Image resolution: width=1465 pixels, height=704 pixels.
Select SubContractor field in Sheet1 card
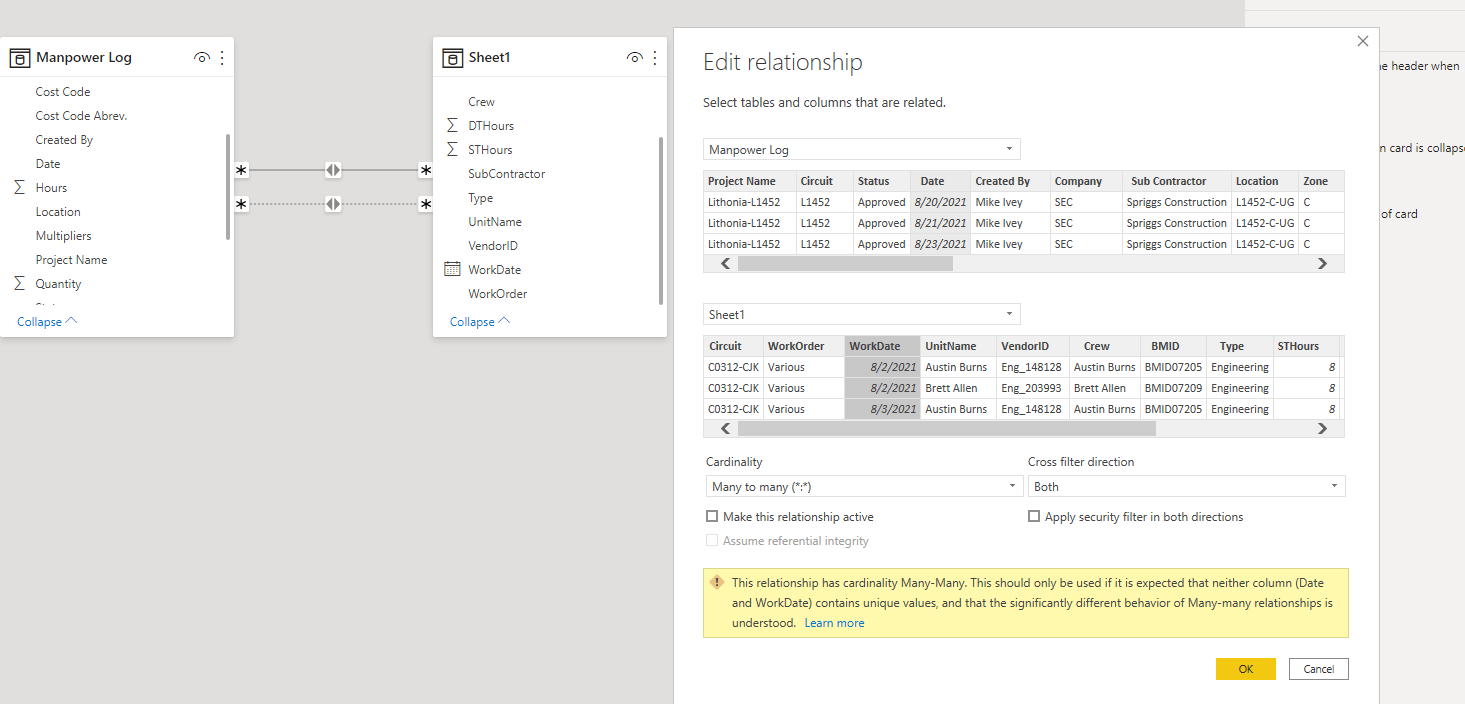pyautogui.click(x=506, y=174)
